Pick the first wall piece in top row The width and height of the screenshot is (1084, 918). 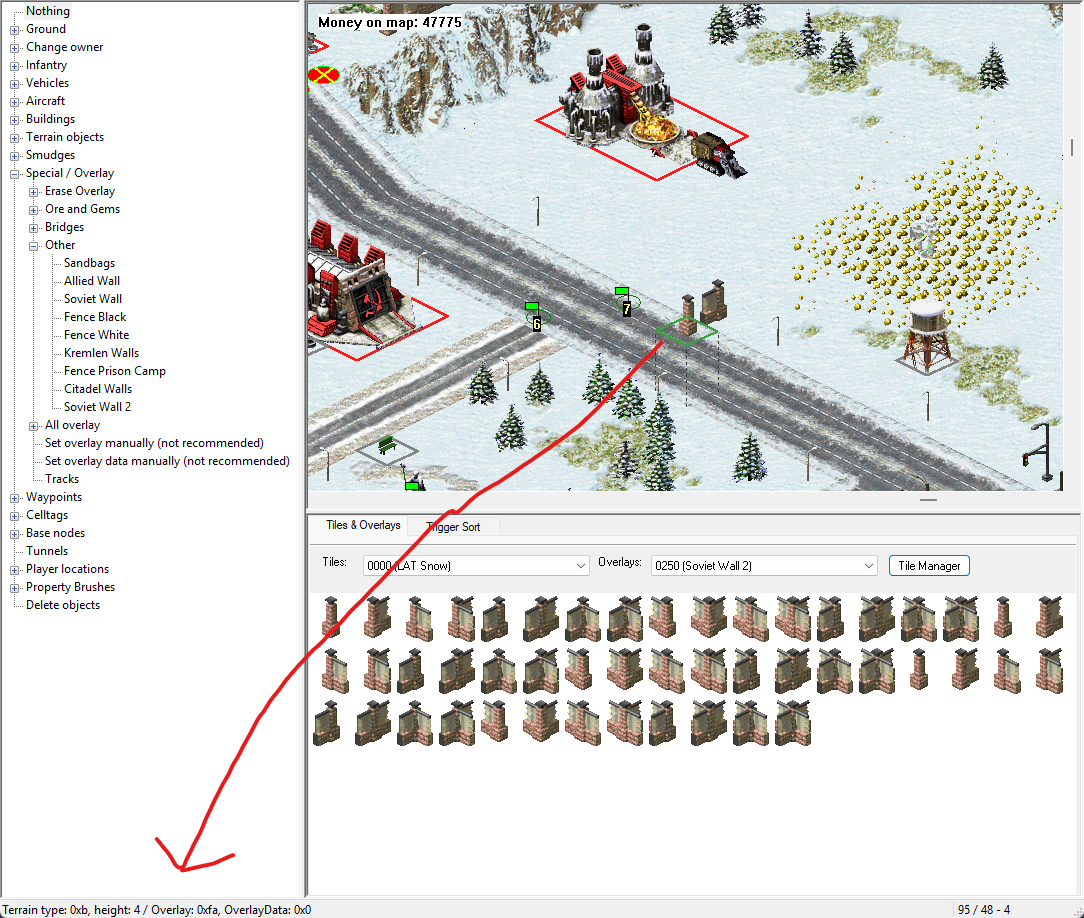pyautogui.click(x=332, y=617)
